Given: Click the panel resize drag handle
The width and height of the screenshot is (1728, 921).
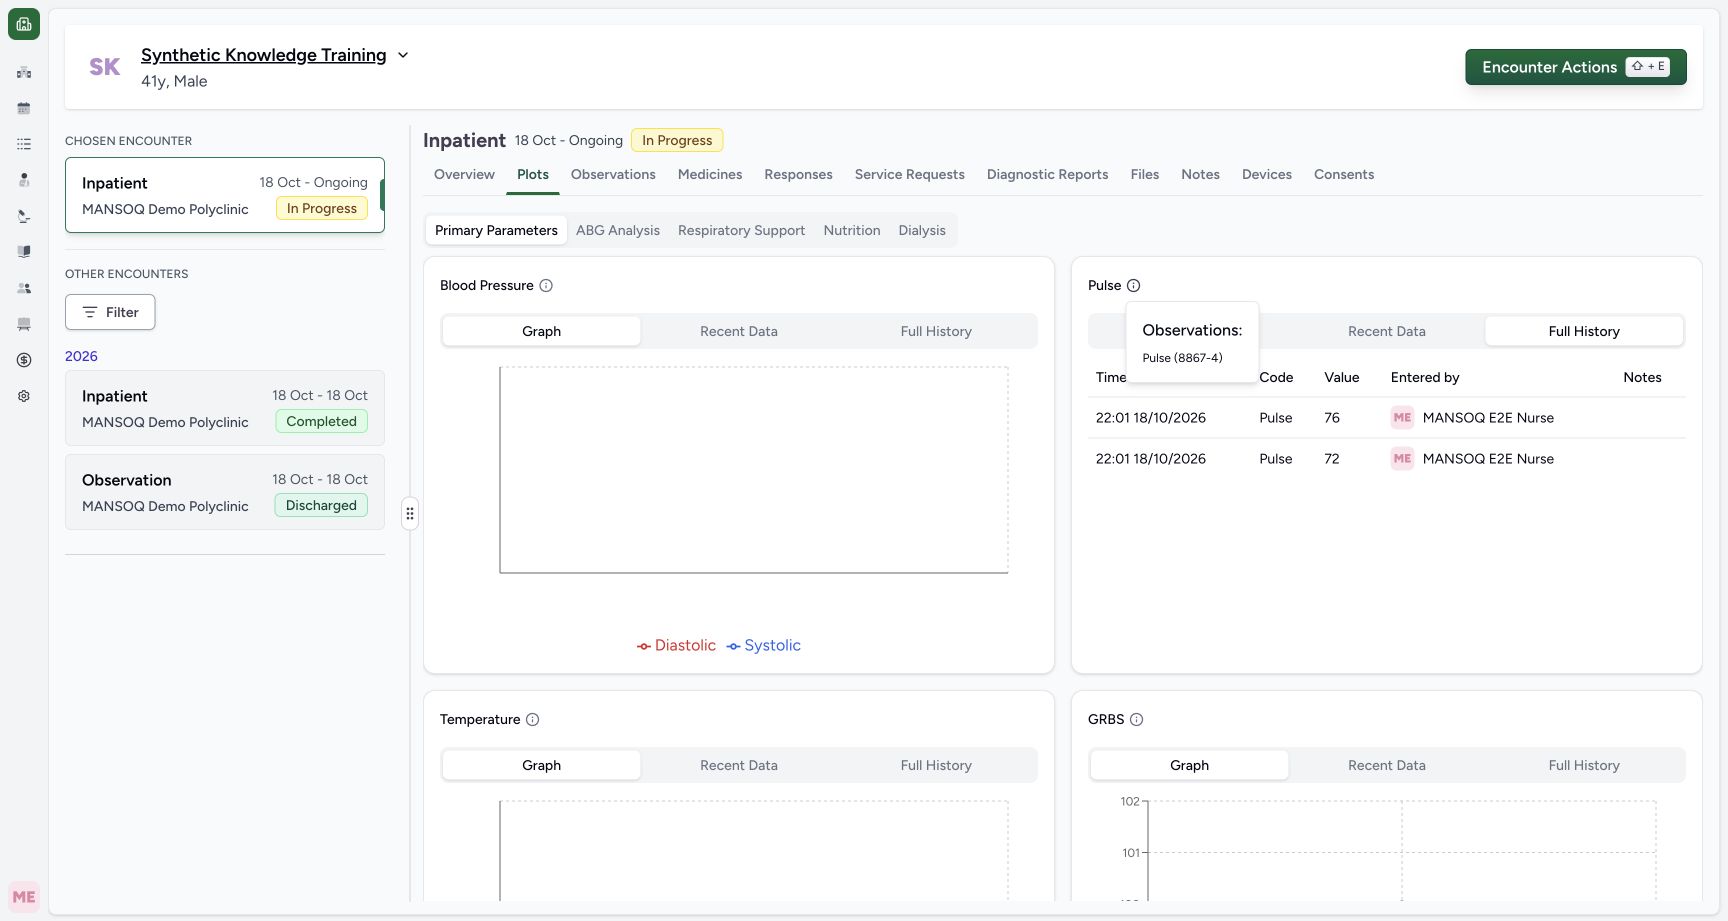Looking at the screenshot, I should click(410, 514).
